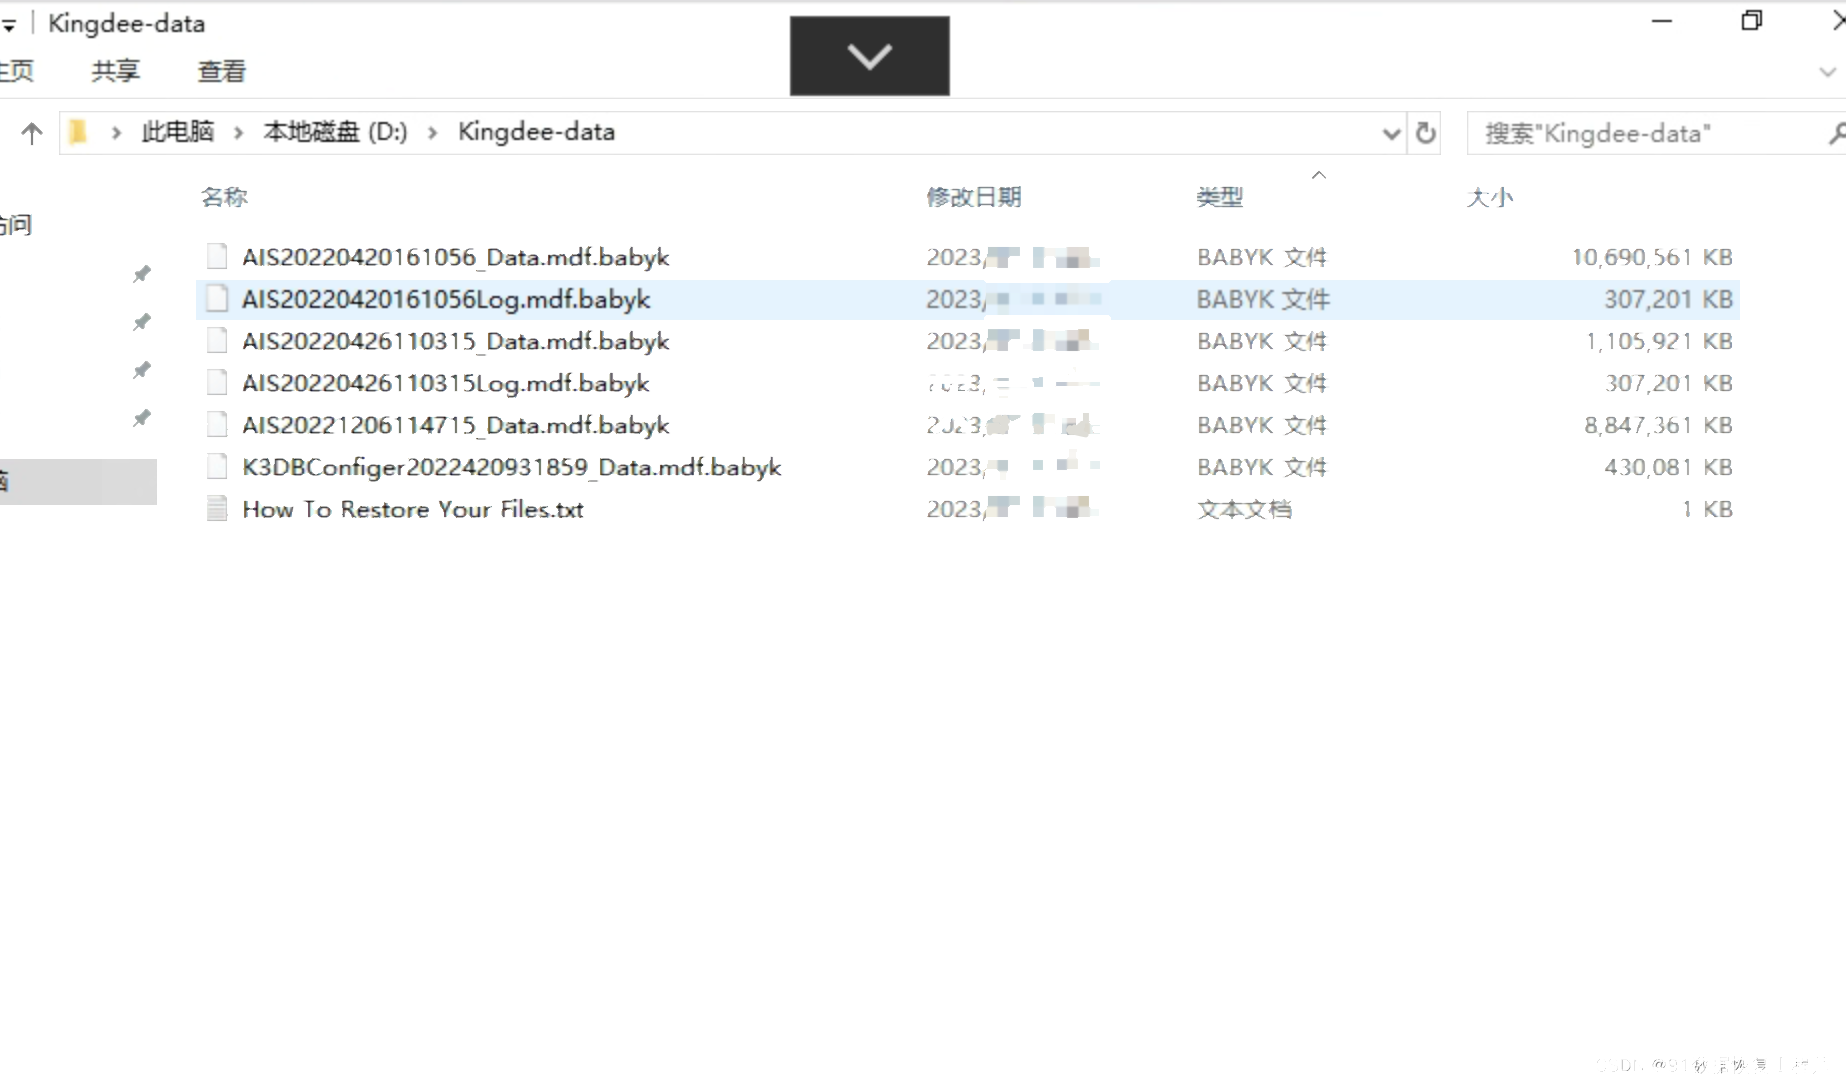Click file icon of How To Restore Your Files.txt
Image resolution: width=1846 pixels, height=1084 pixels.
[x=216, y=509]
